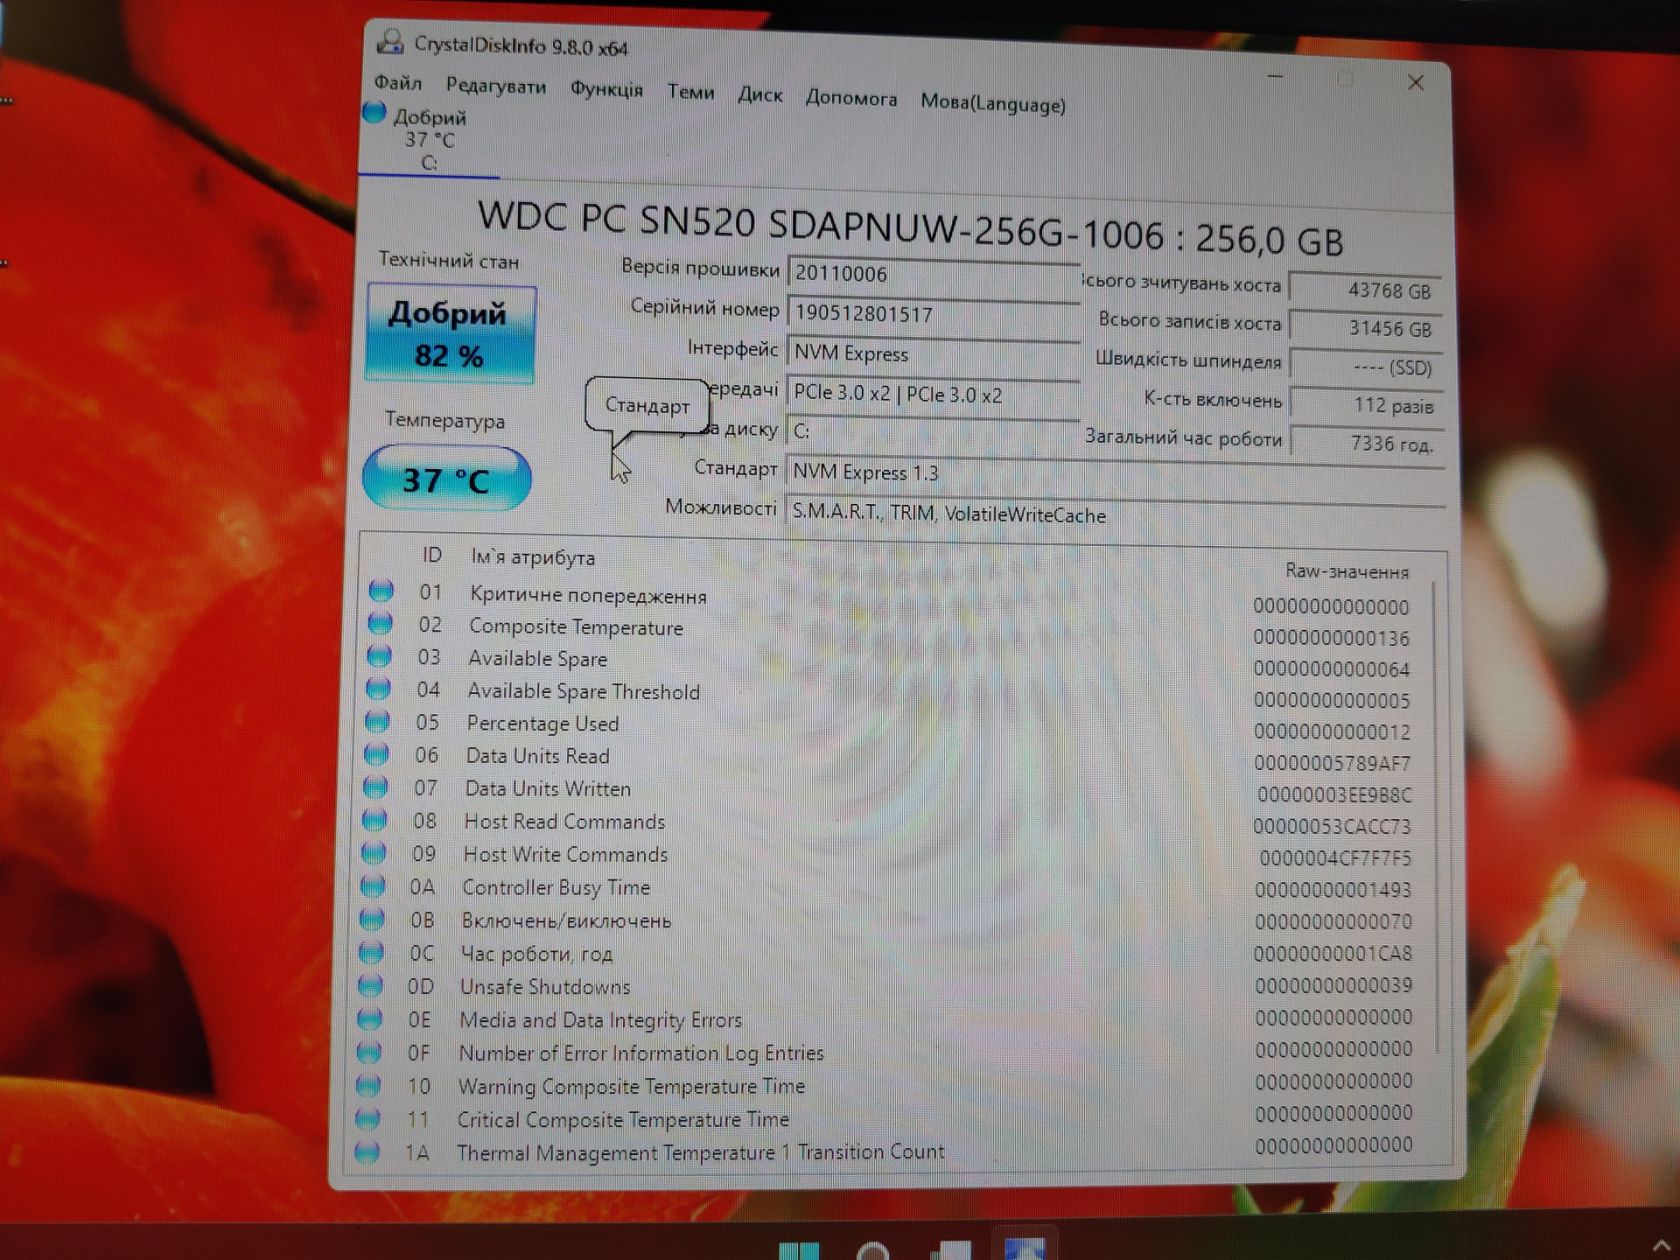Click the S.M.A.R.T., TRIM features field
Screen dimensions: 1680x1260
point(1115,514)
